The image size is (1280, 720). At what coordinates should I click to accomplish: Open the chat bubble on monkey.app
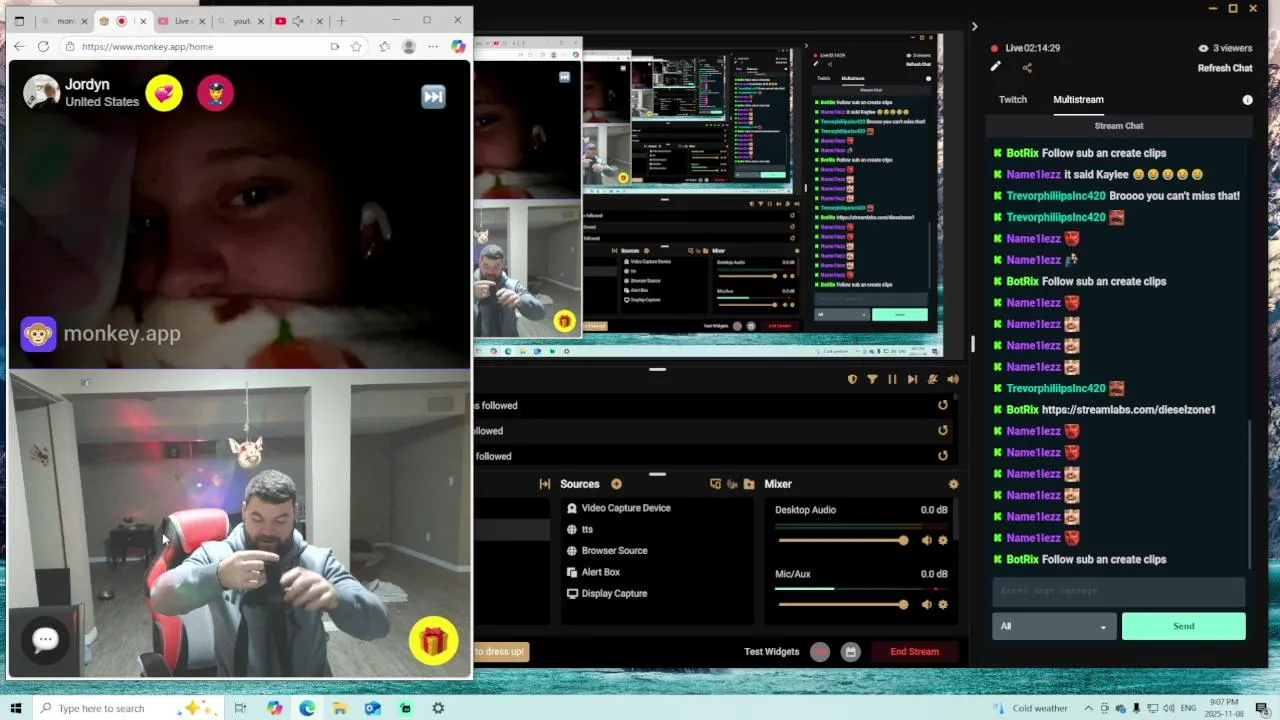pyautogui.click(x=45, y=640)
